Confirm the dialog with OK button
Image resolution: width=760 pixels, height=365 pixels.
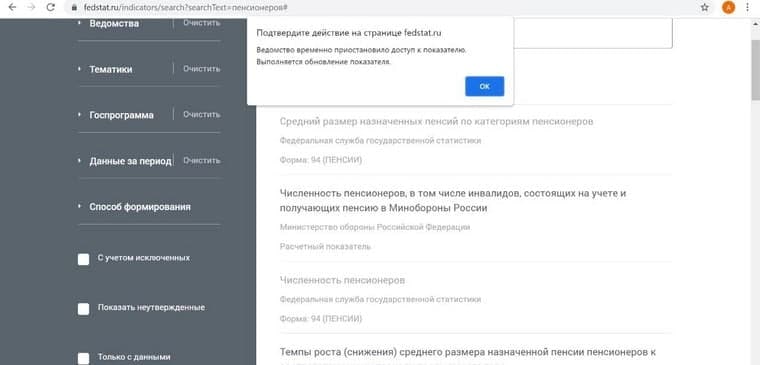click(x=484, y=86)
